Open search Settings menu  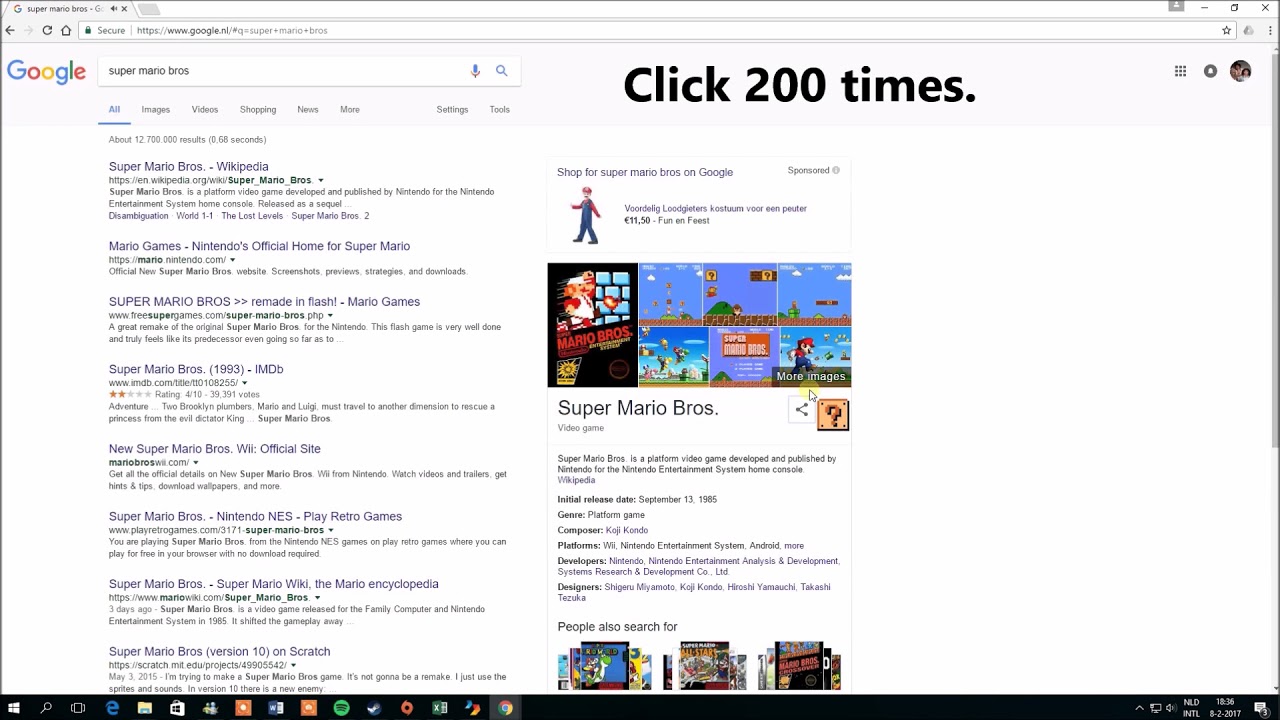pyautogui.click(x=452, y=109)
